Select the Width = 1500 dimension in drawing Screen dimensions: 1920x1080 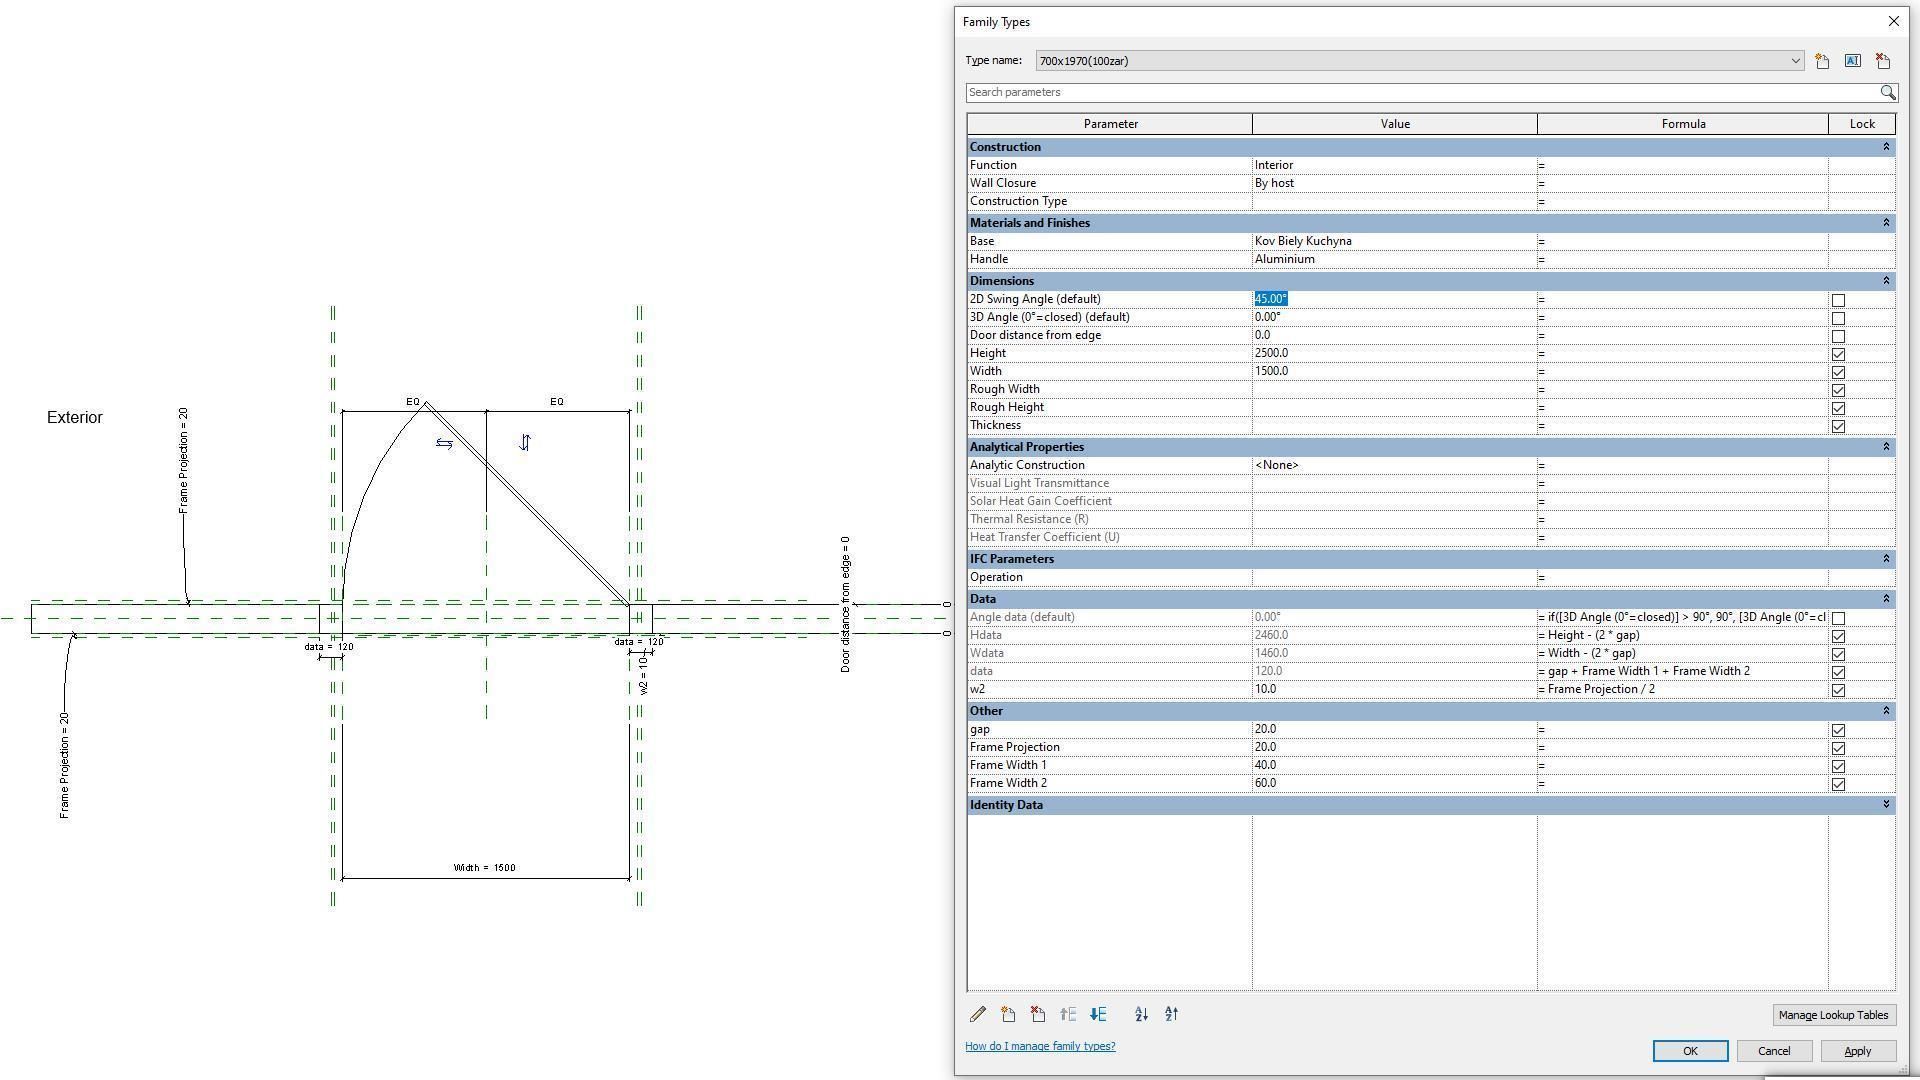pos(485,868)
